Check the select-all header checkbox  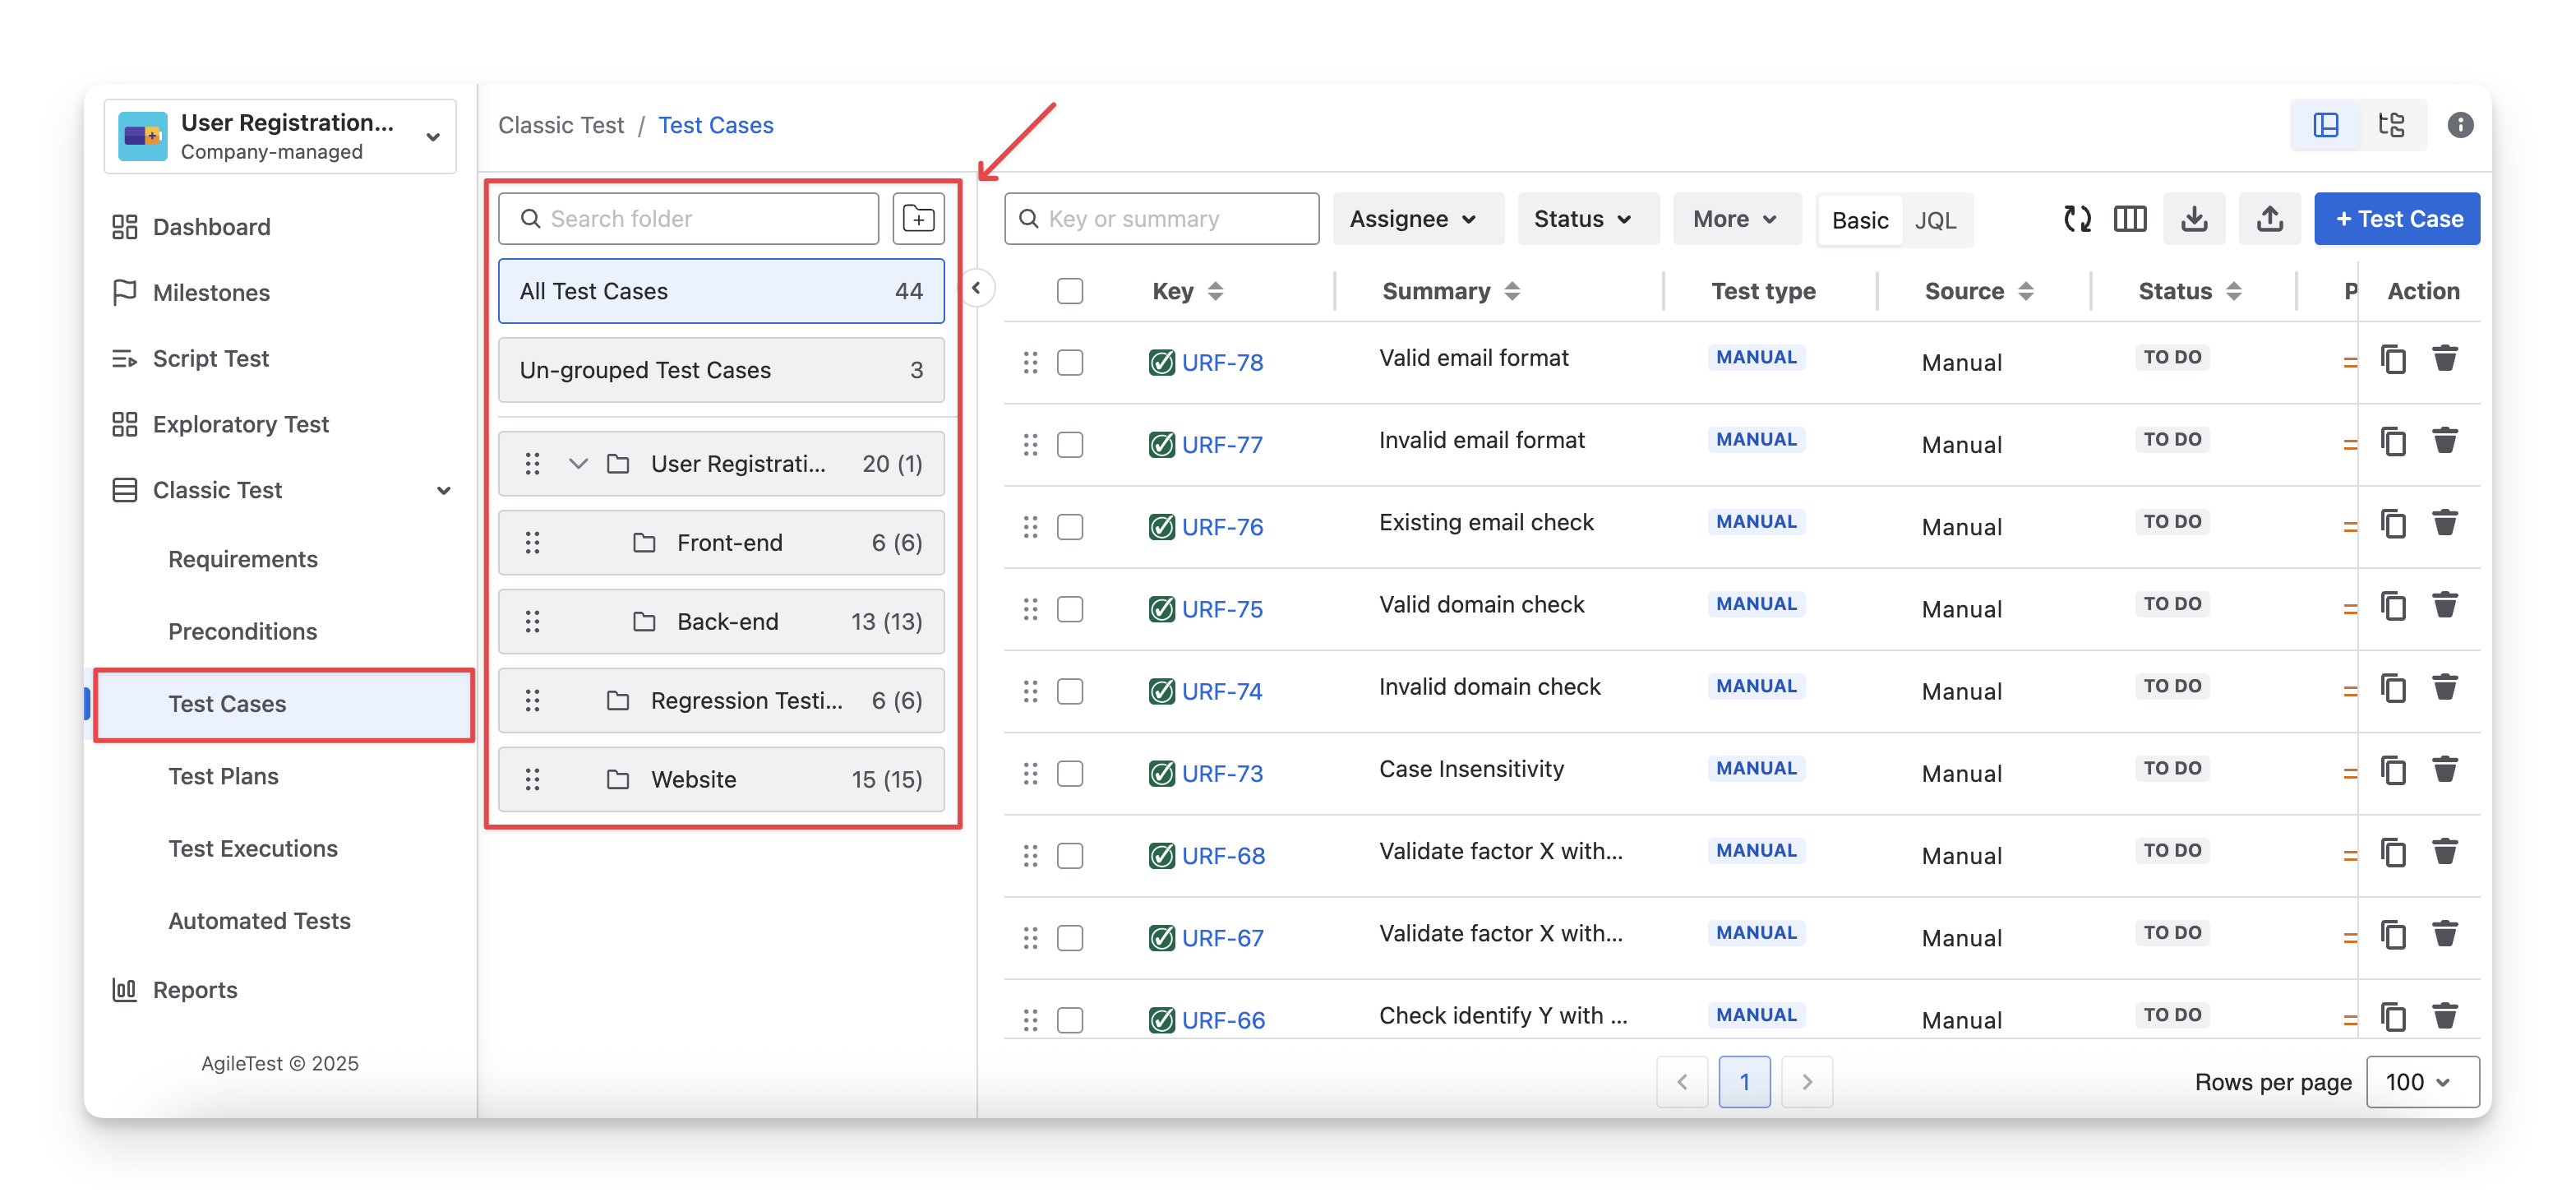[x=1069, y=291]
